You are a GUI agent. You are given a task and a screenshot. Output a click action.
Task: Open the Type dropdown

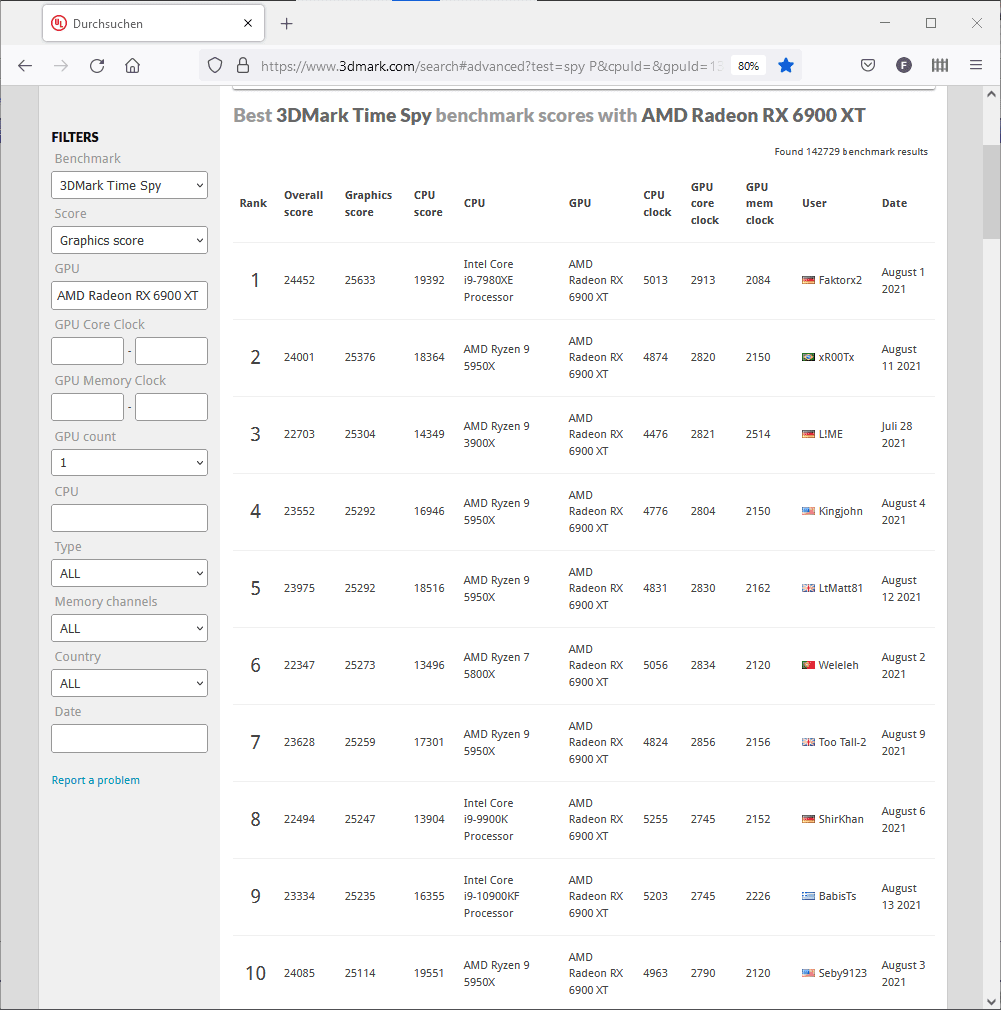[129, 573]
